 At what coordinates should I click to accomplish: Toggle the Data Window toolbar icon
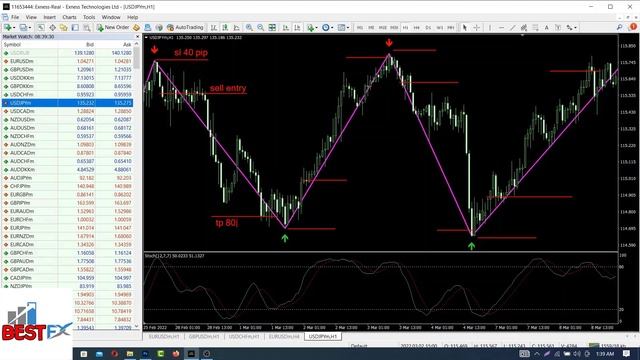[x=52, y=27]
